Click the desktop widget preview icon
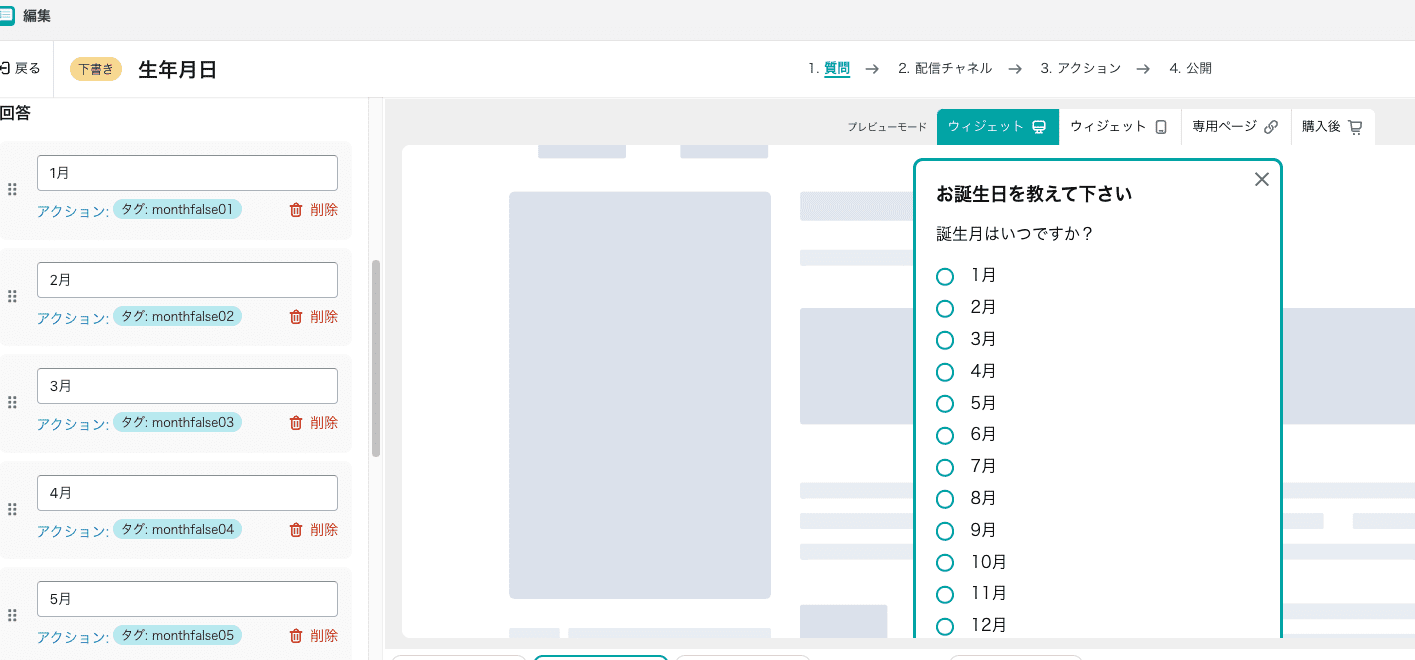Viewport: 1415px width, 660px height. point(1039,126)
